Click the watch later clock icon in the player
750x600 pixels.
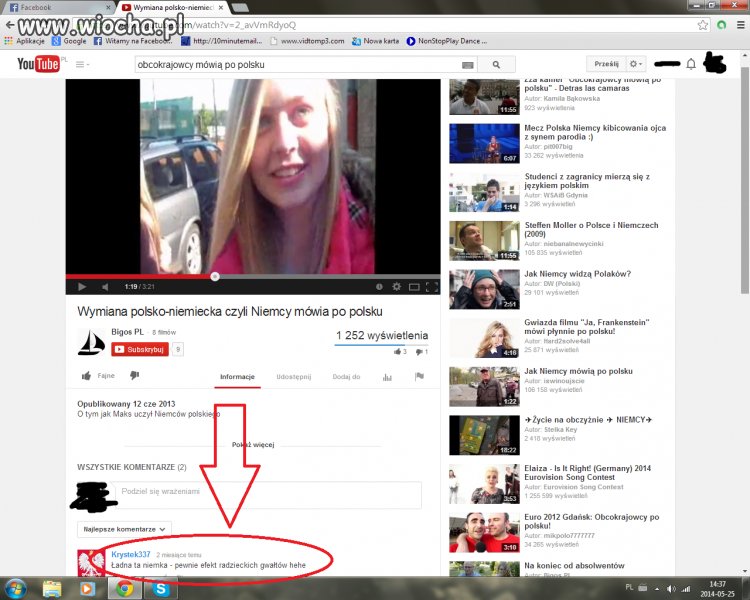click(379, 287)
